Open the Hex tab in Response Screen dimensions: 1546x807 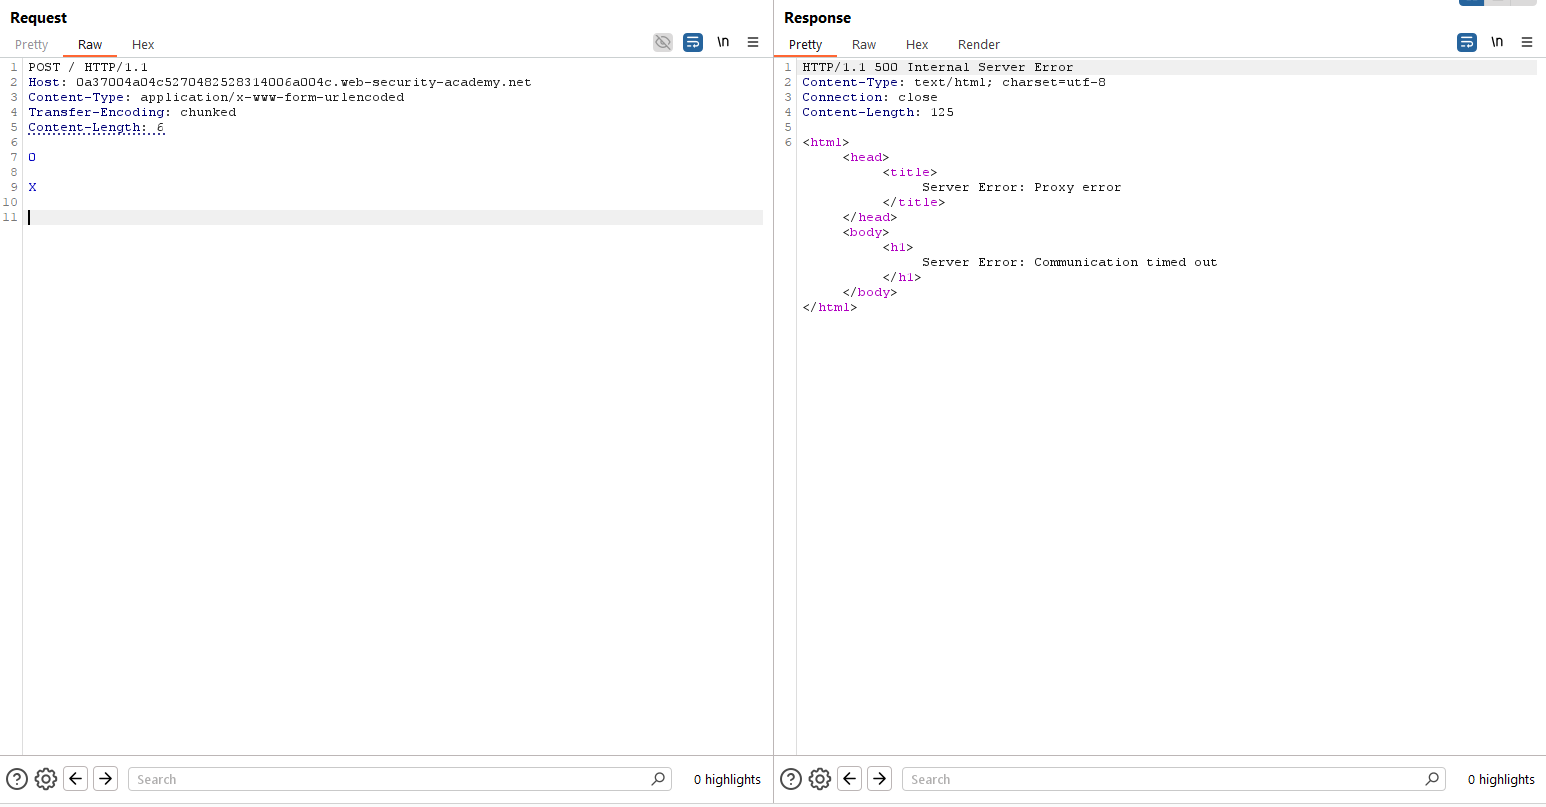[x=917, y=44]
